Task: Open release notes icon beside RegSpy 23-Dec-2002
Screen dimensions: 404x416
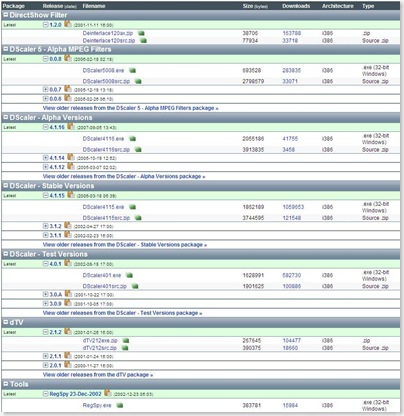Action: coord(107,393)
